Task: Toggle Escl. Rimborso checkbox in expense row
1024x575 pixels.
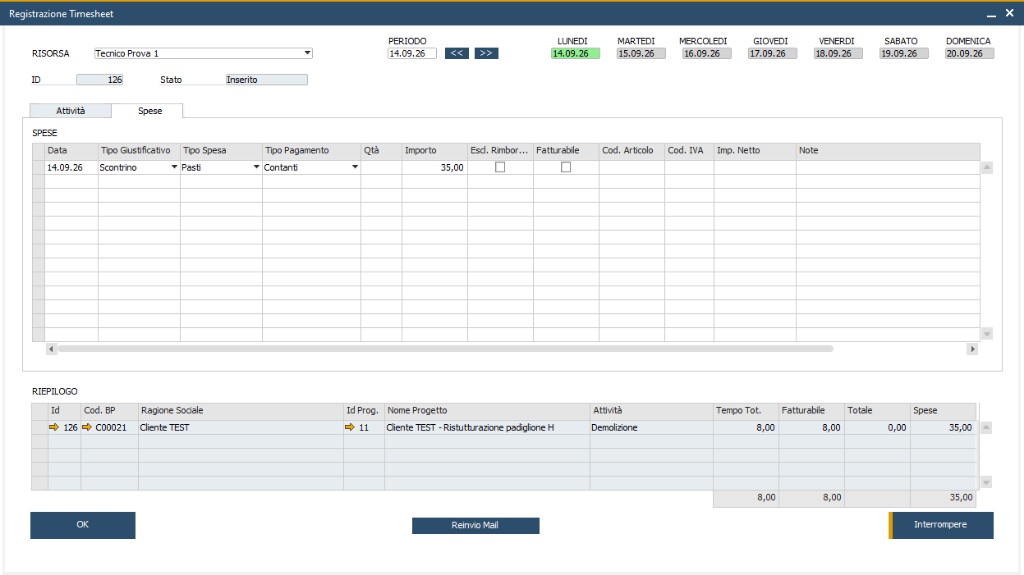Action: click(500, 167)
